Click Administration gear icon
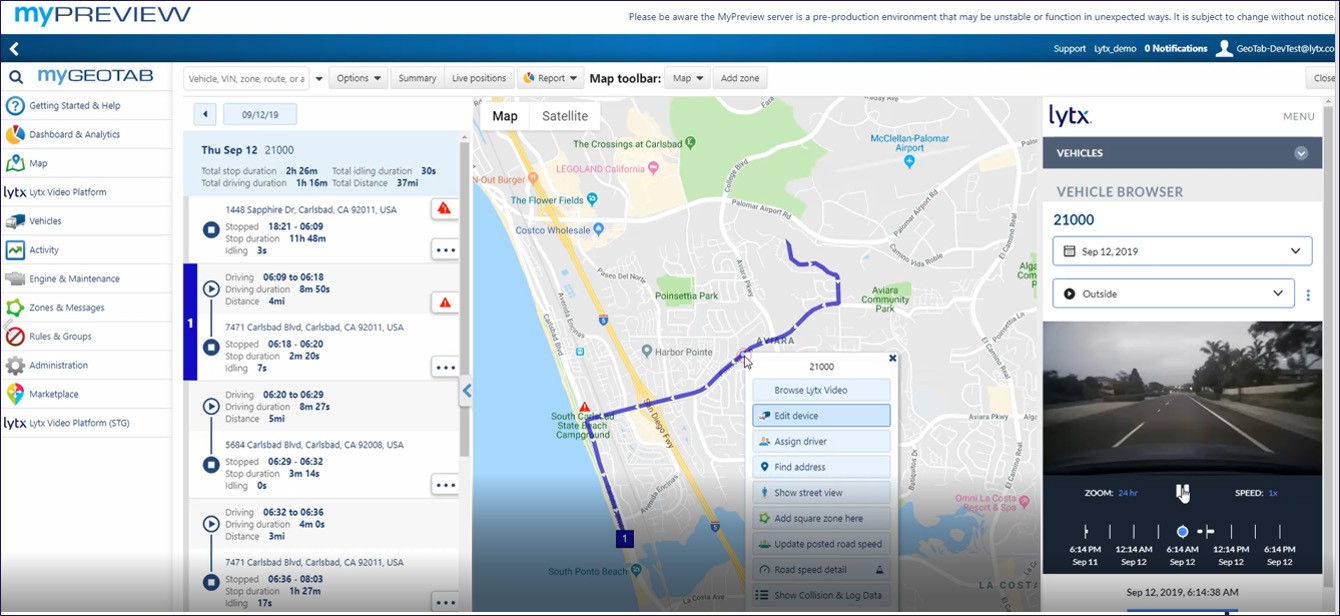The width and height of the screenshot is (1340, 616). tap(15, 366)
